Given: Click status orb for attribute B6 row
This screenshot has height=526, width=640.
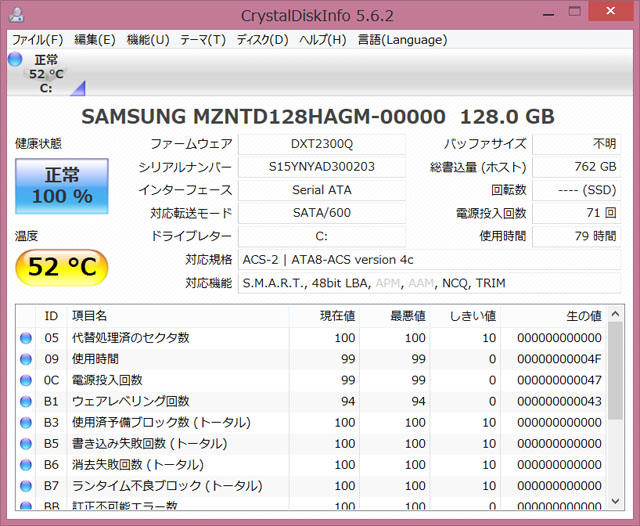Looking at the screenshot, I should pyautogui.click(x=26, y=465).
